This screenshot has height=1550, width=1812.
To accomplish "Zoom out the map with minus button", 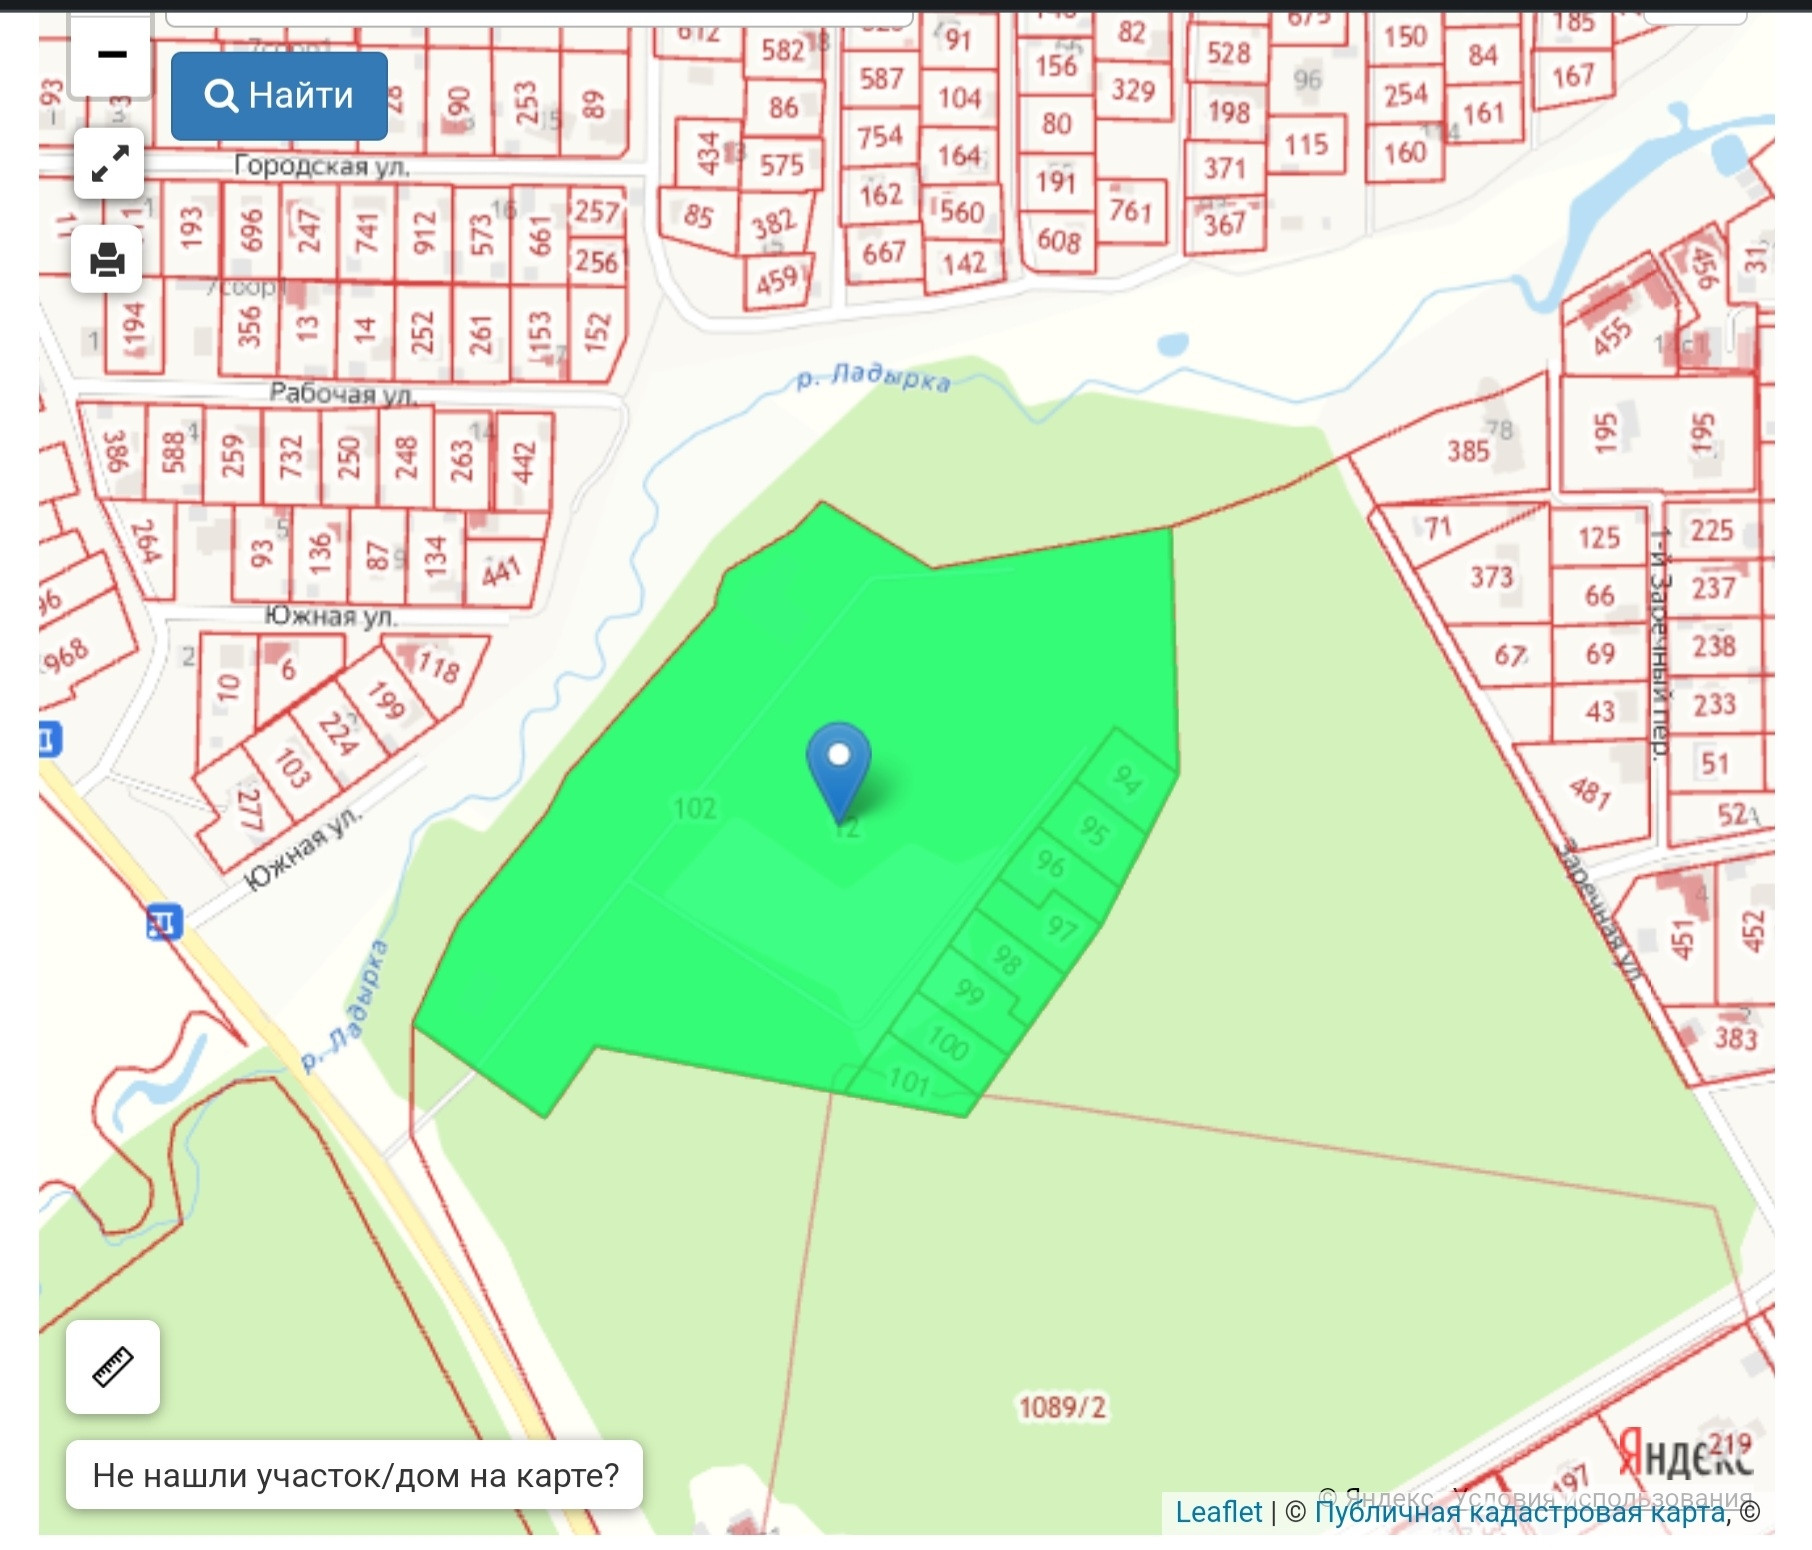I will (112, 55).
